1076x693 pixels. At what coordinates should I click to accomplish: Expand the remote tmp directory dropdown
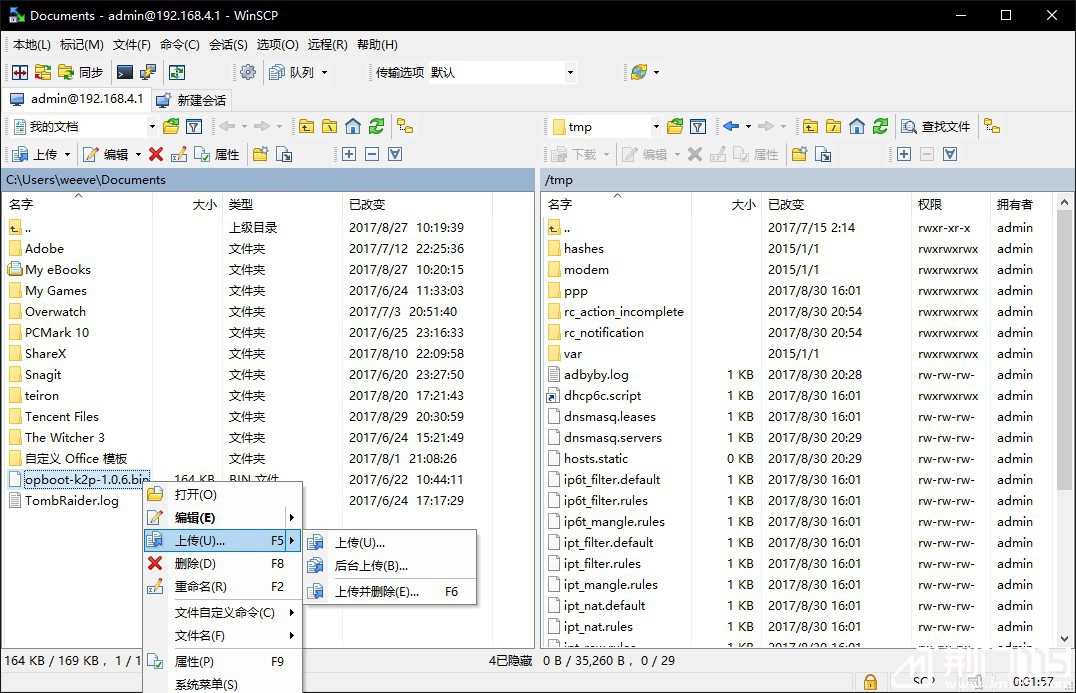tap(655, 127)
